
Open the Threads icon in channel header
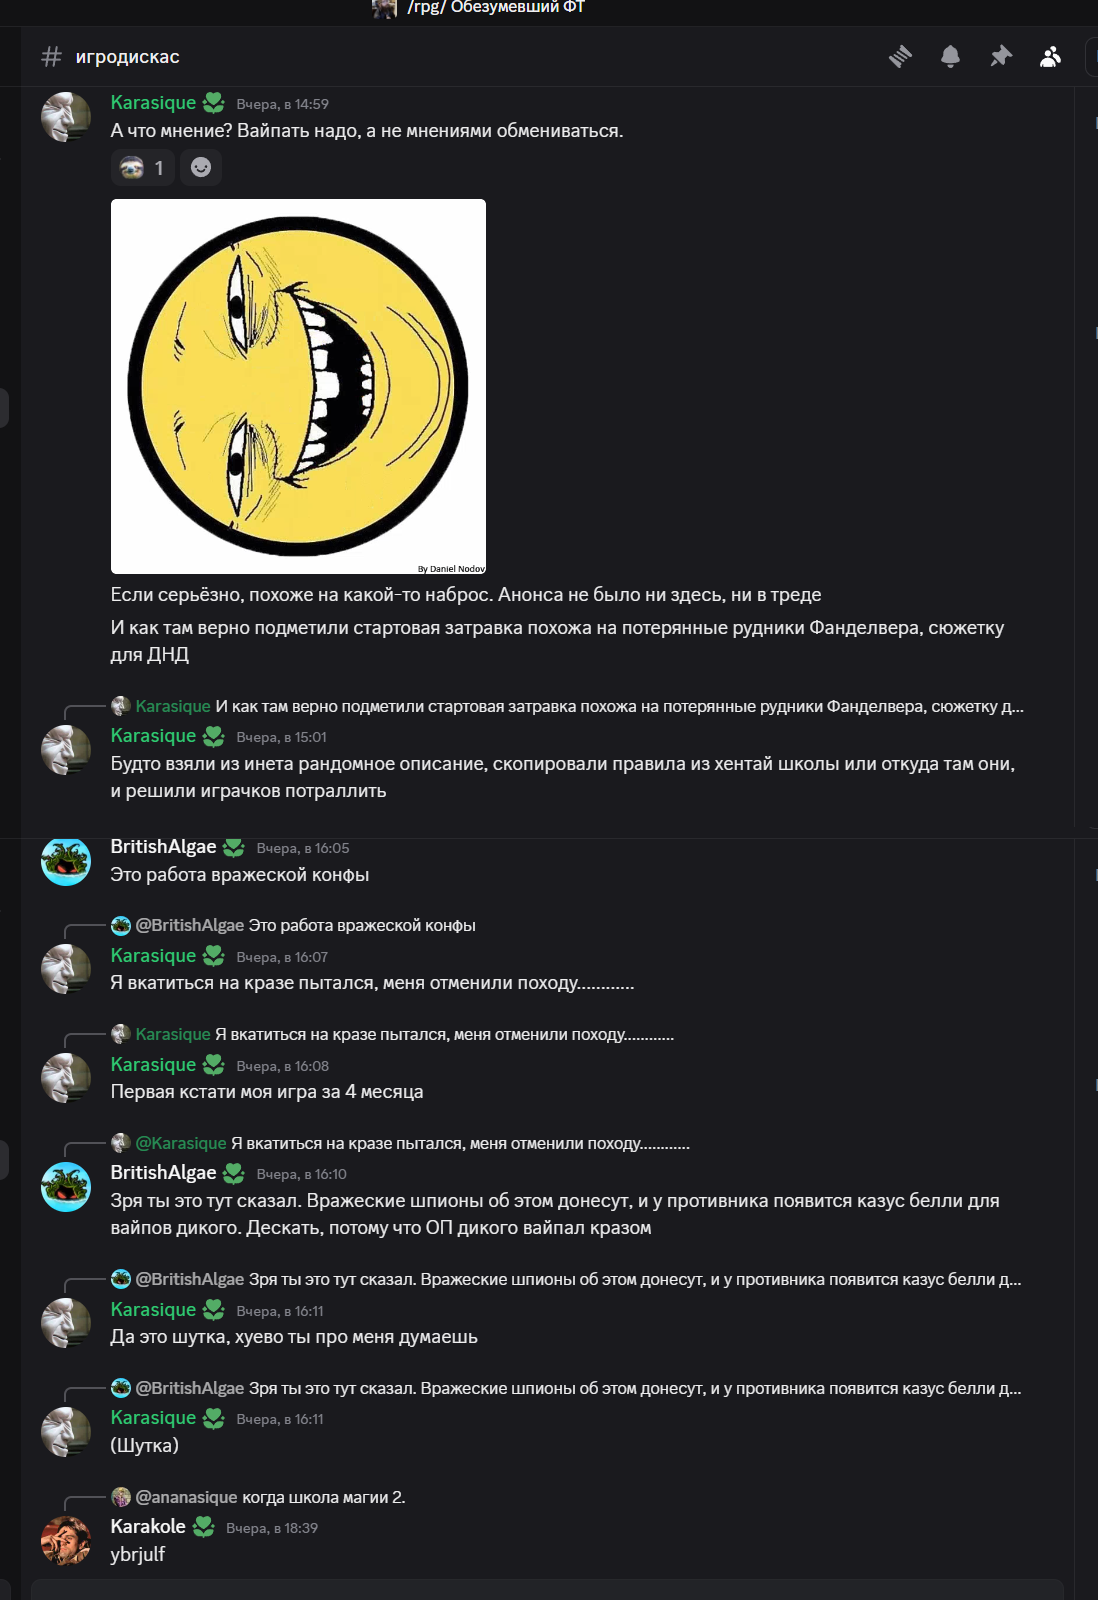[900, 57]
